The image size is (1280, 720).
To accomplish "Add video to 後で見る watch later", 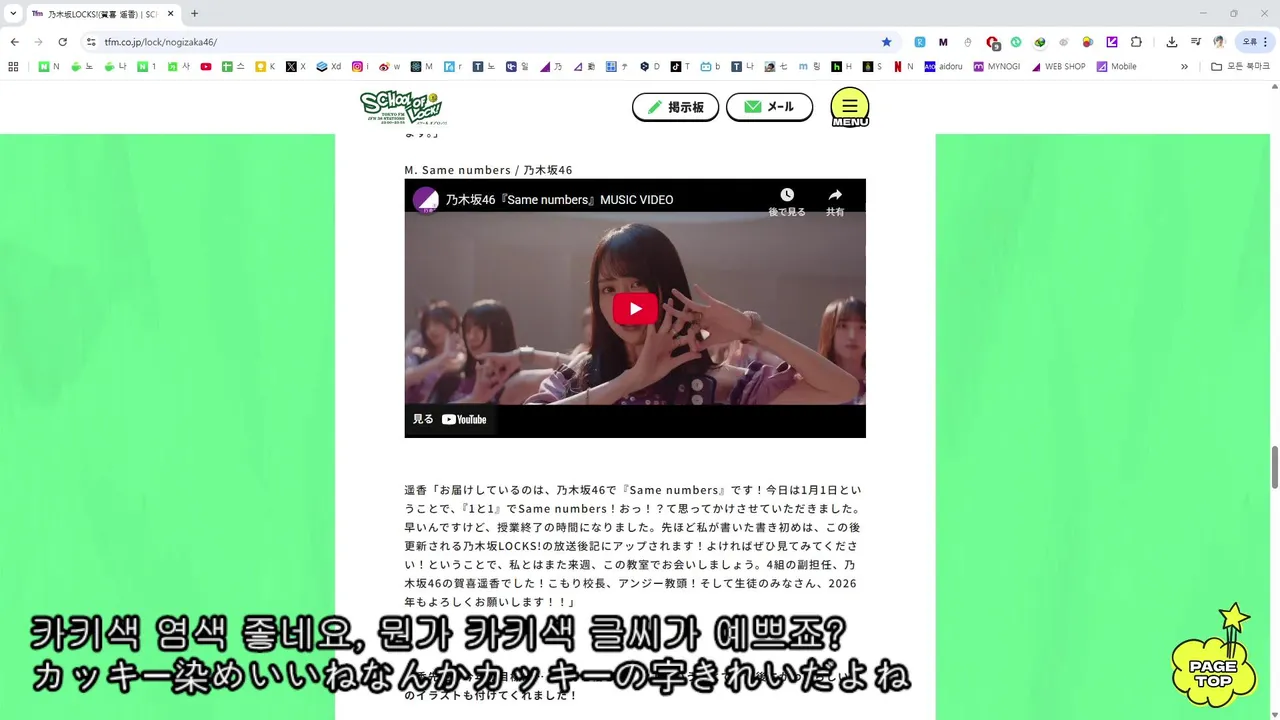I will pyautogui.click(x=786, y=202).
